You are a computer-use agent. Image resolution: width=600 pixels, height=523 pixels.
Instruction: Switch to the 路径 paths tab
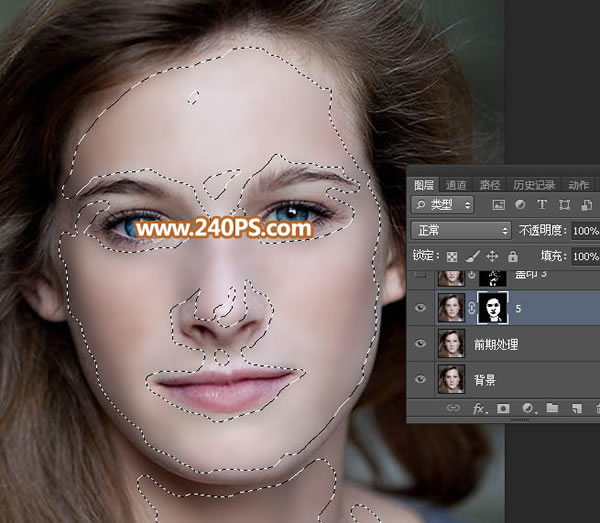(490, 185)
